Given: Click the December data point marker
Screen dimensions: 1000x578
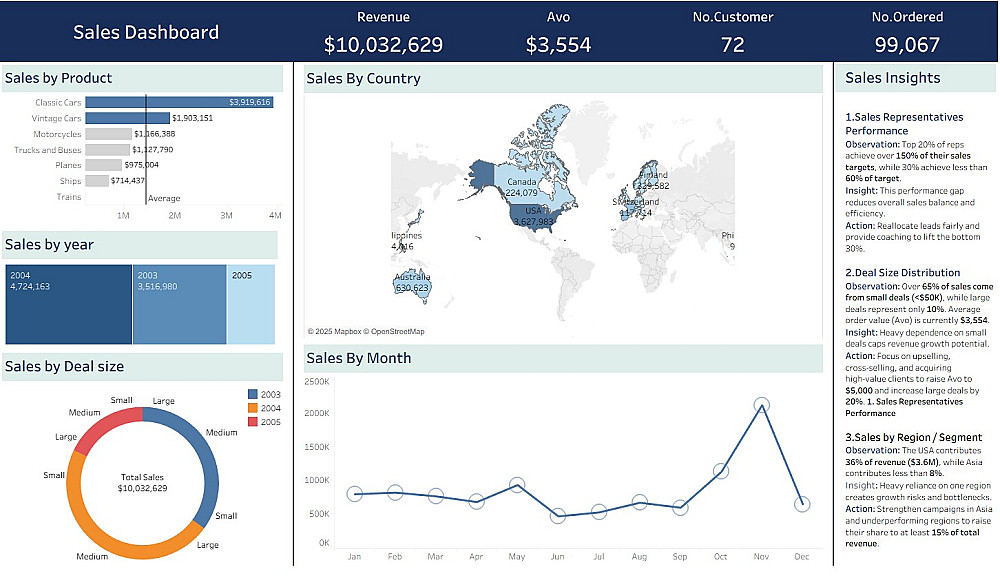Looking at the screenshot, I should (x=802, y=502).
